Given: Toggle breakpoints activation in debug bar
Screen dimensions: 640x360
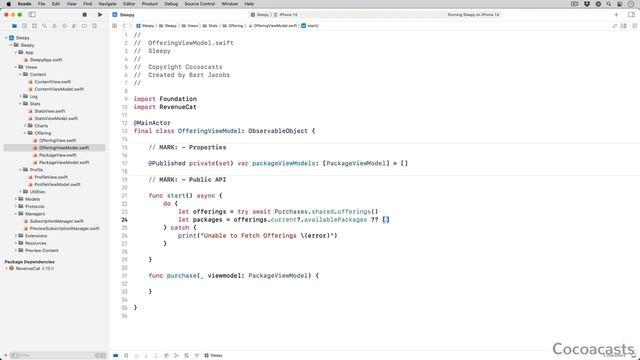Looking at the screenshot, I should pyautogui.click(x=116, y=356).
